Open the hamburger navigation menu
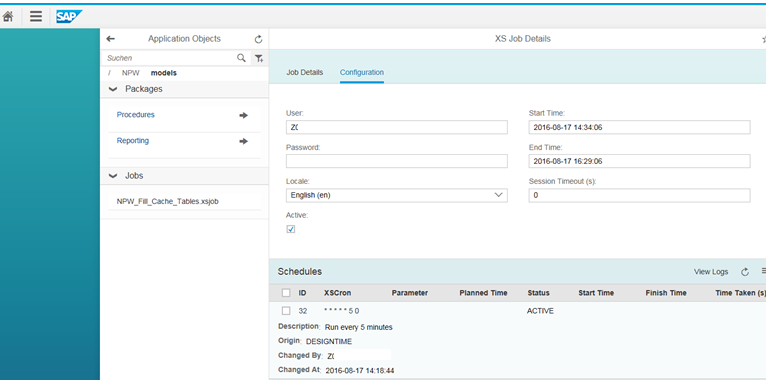 [36, 17]
